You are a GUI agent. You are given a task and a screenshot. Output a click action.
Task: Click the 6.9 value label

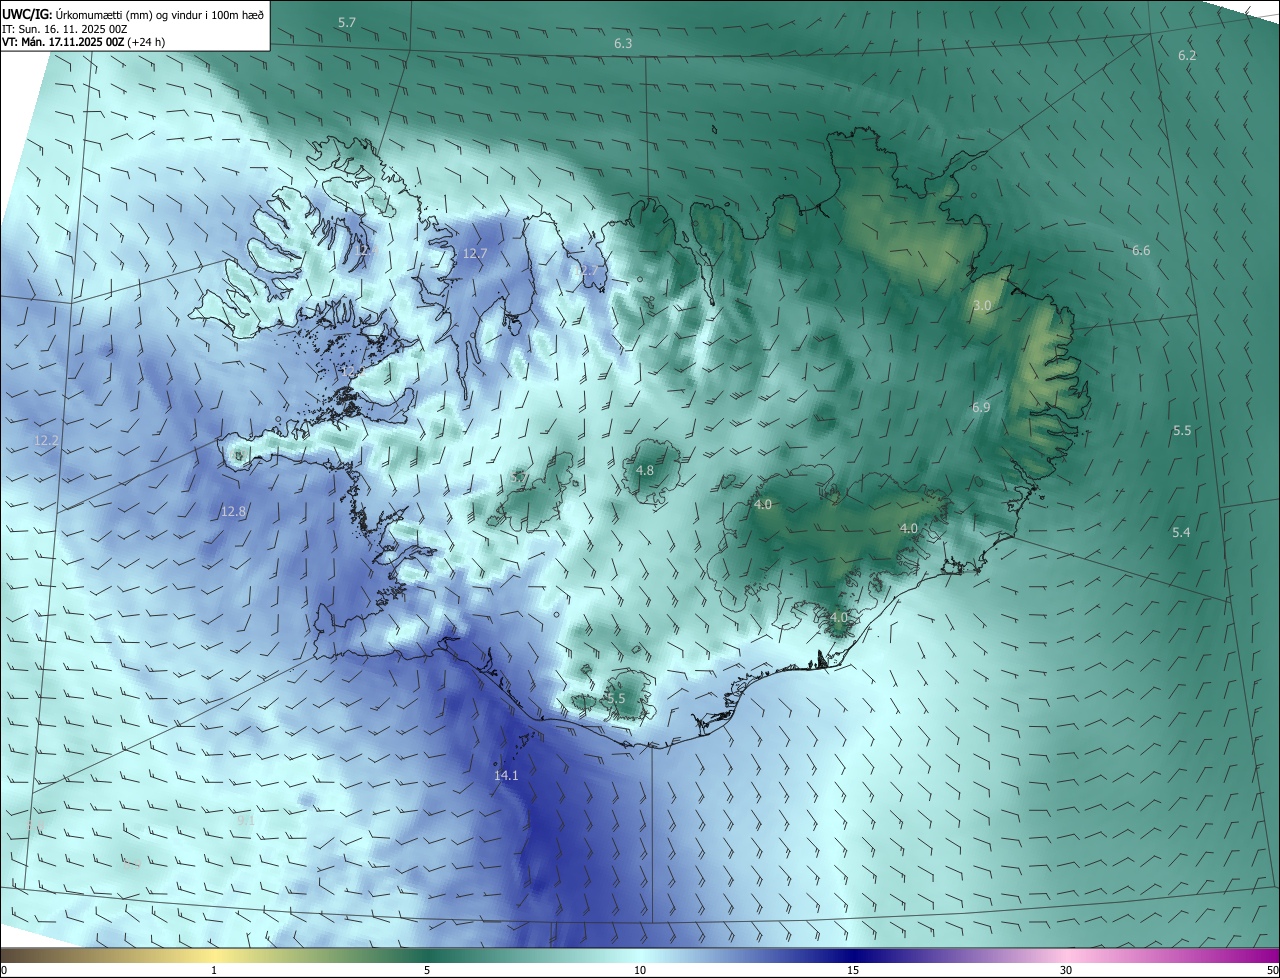981,407
